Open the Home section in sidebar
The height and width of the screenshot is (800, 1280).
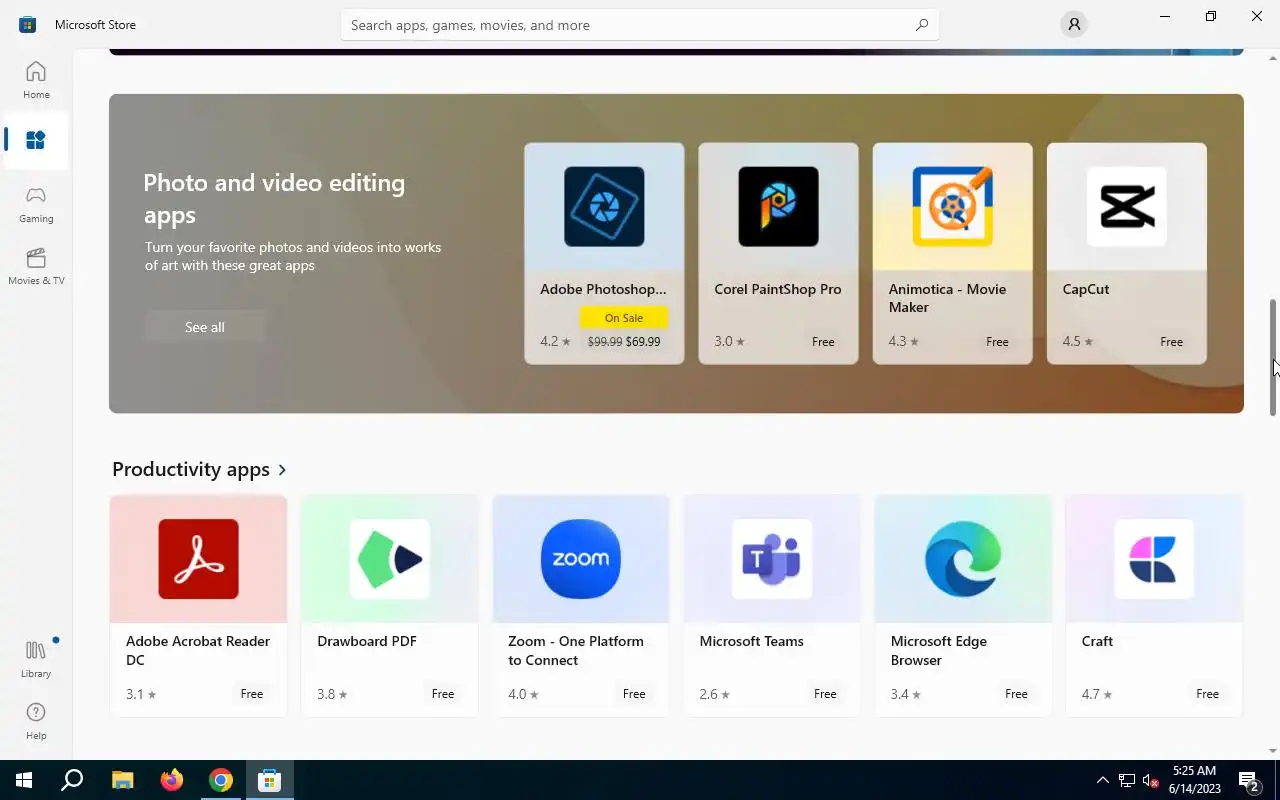pyautogui.click(x=36, y=80)
